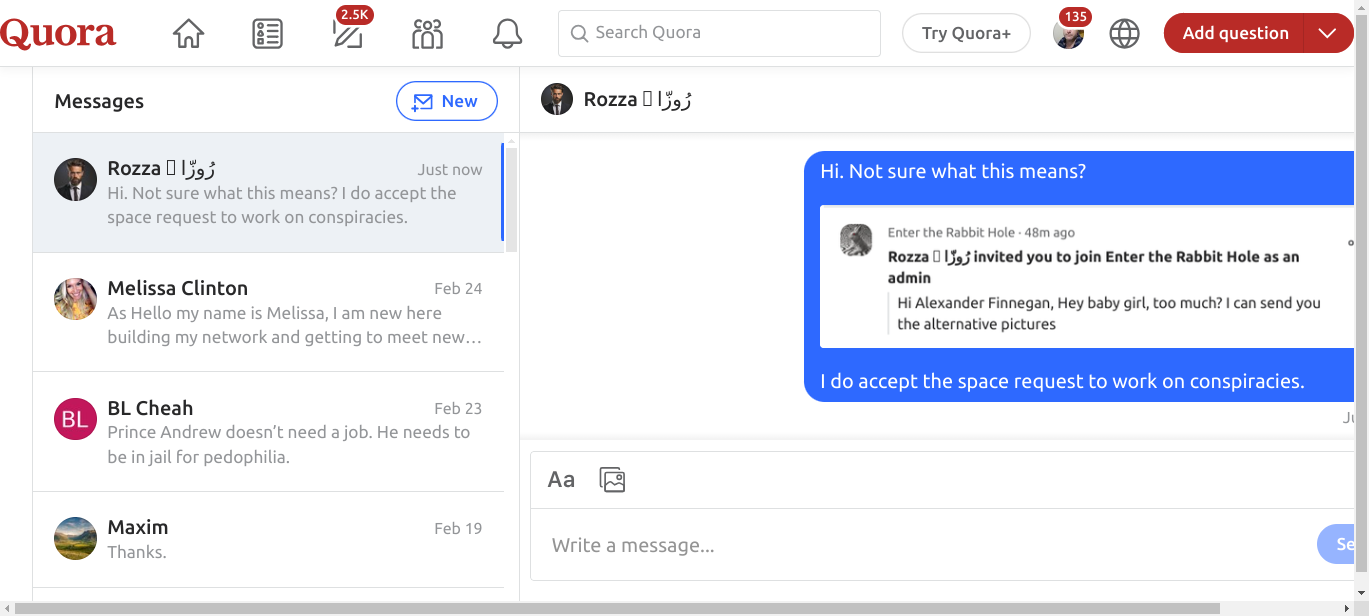Open the Enter the Rabbit Hole space icon
The height and width of the screenshot is (616, 1369).
[856, 240]
